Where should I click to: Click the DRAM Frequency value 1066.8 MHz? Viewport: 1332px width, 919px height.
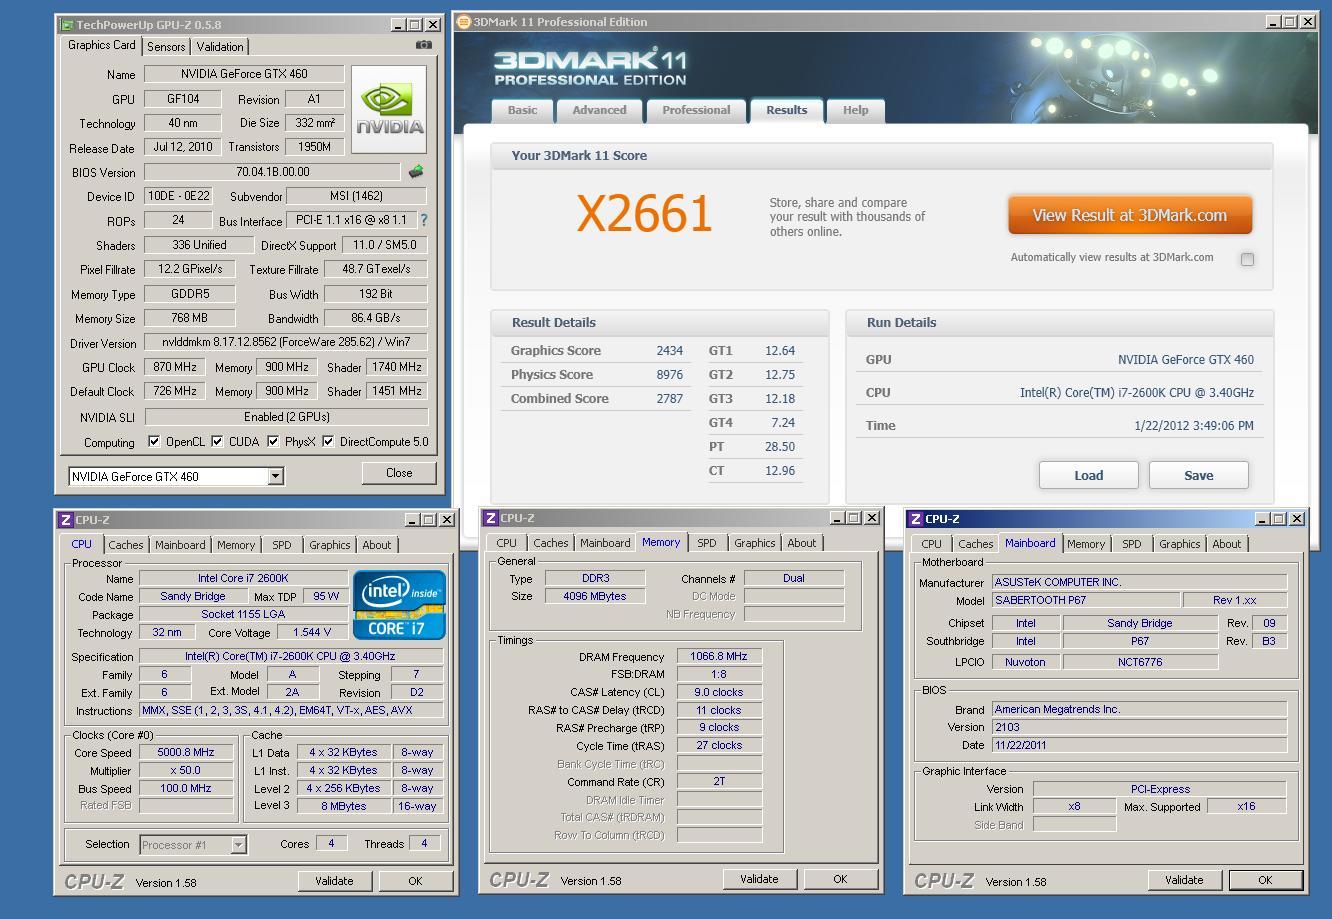(719, 656)
